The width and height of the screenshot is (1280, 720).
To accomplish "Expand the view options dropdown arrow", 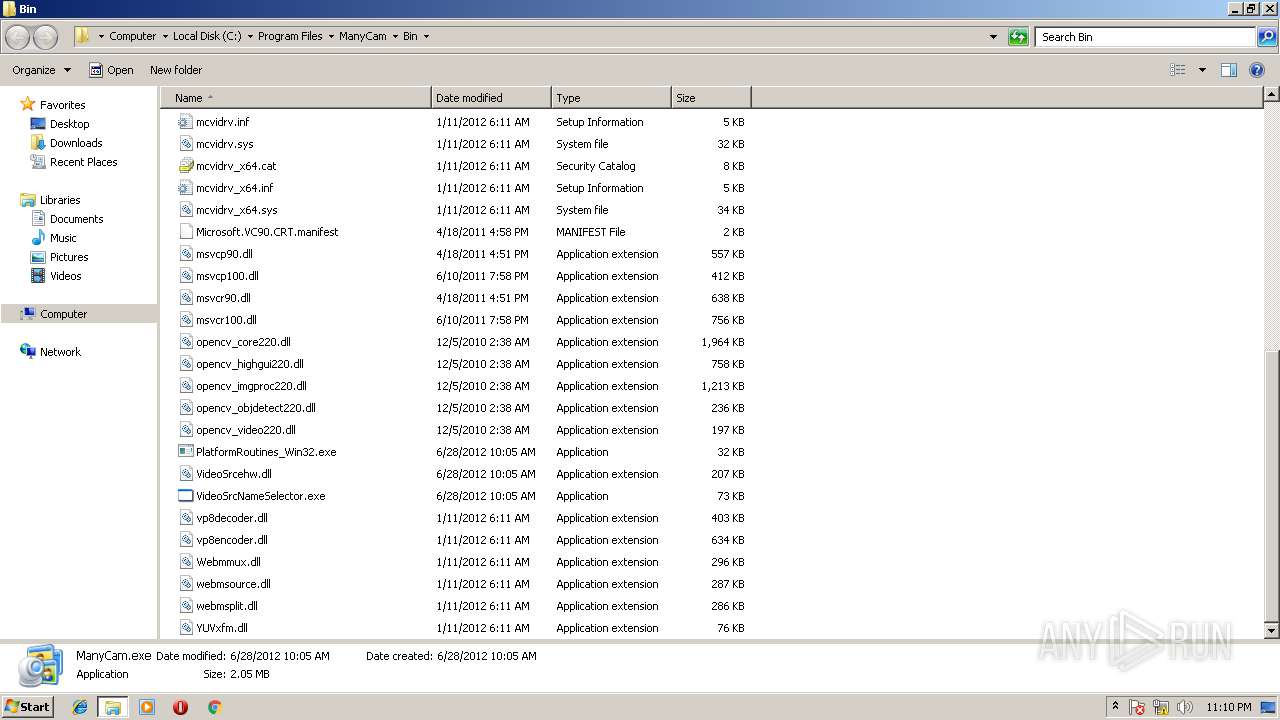I will tap(1202, 70).
